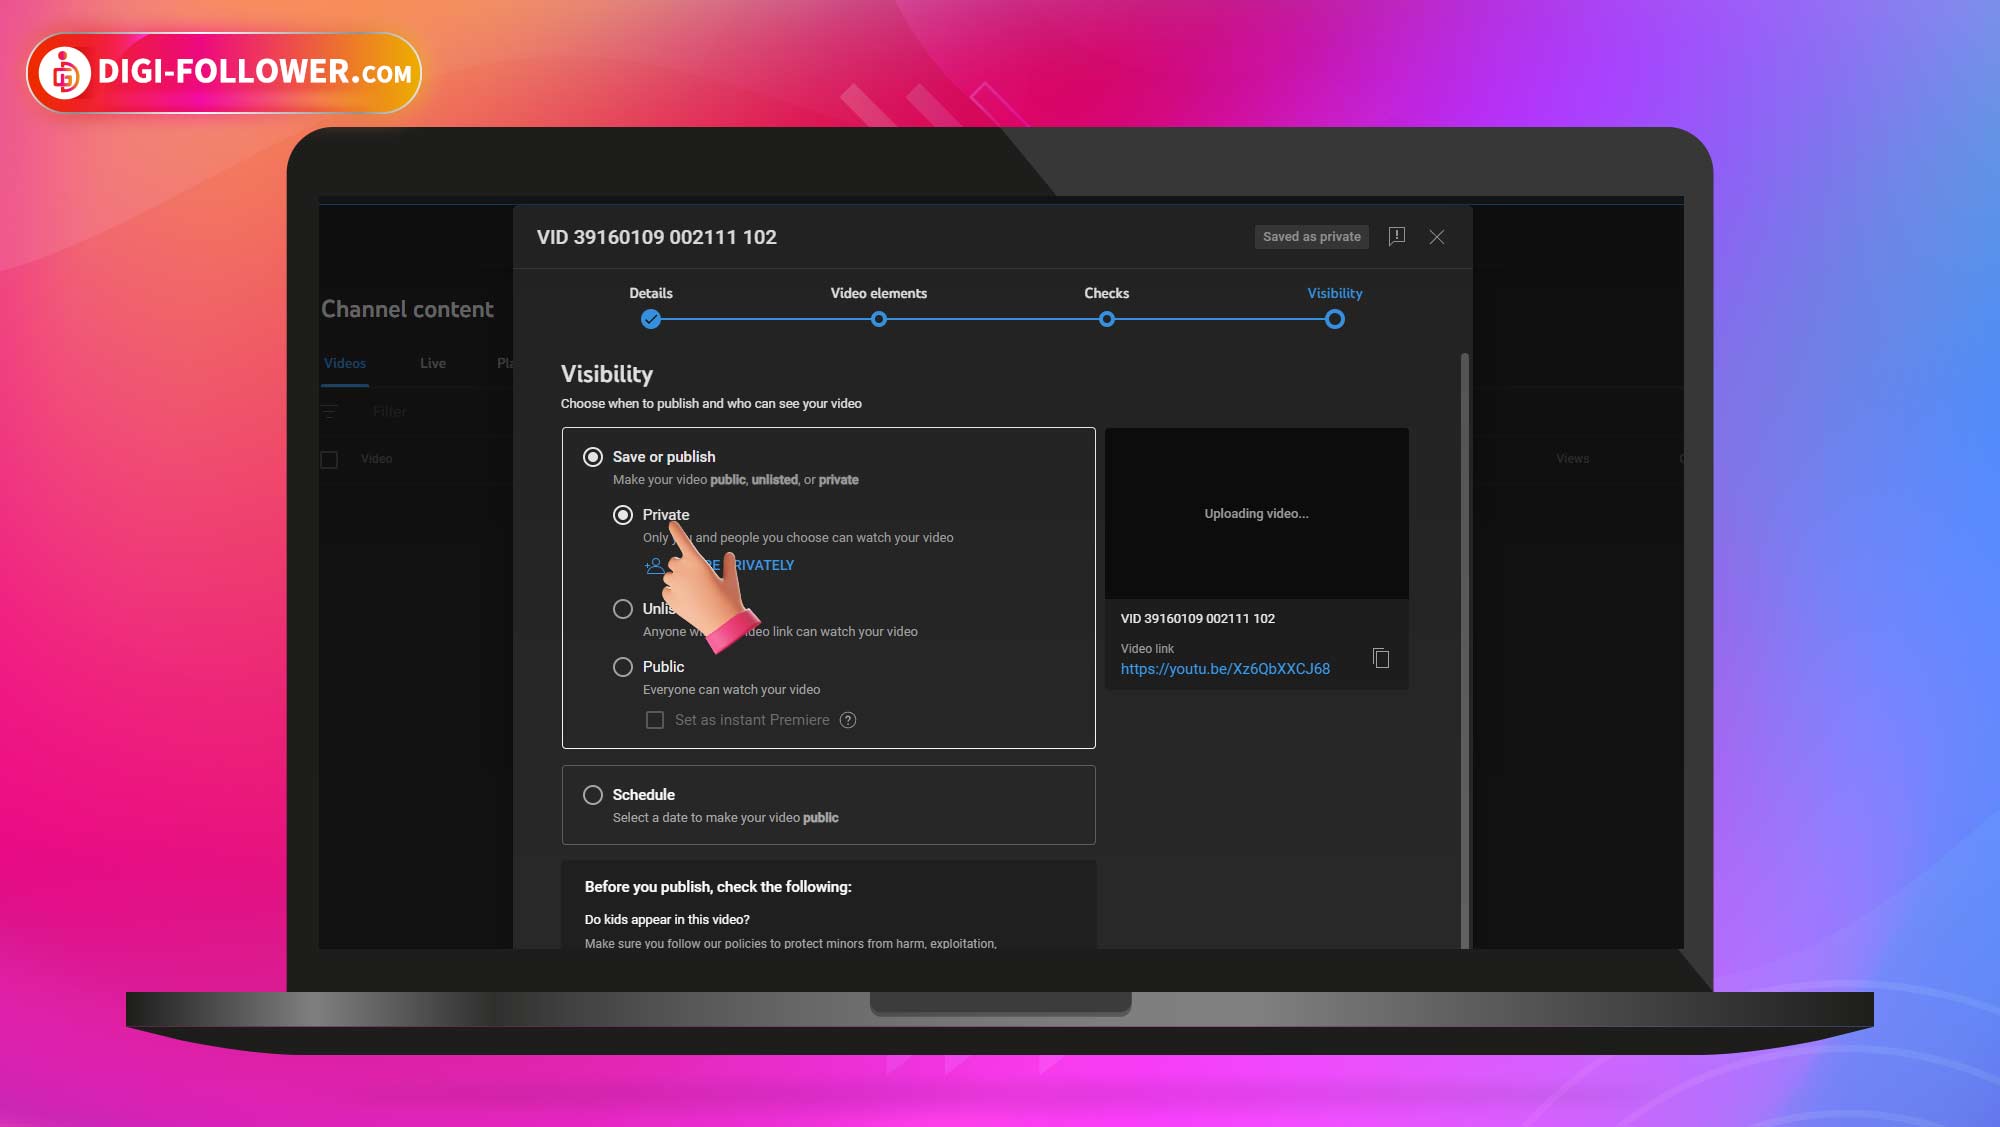Select the Public visibility radio button

623,667
